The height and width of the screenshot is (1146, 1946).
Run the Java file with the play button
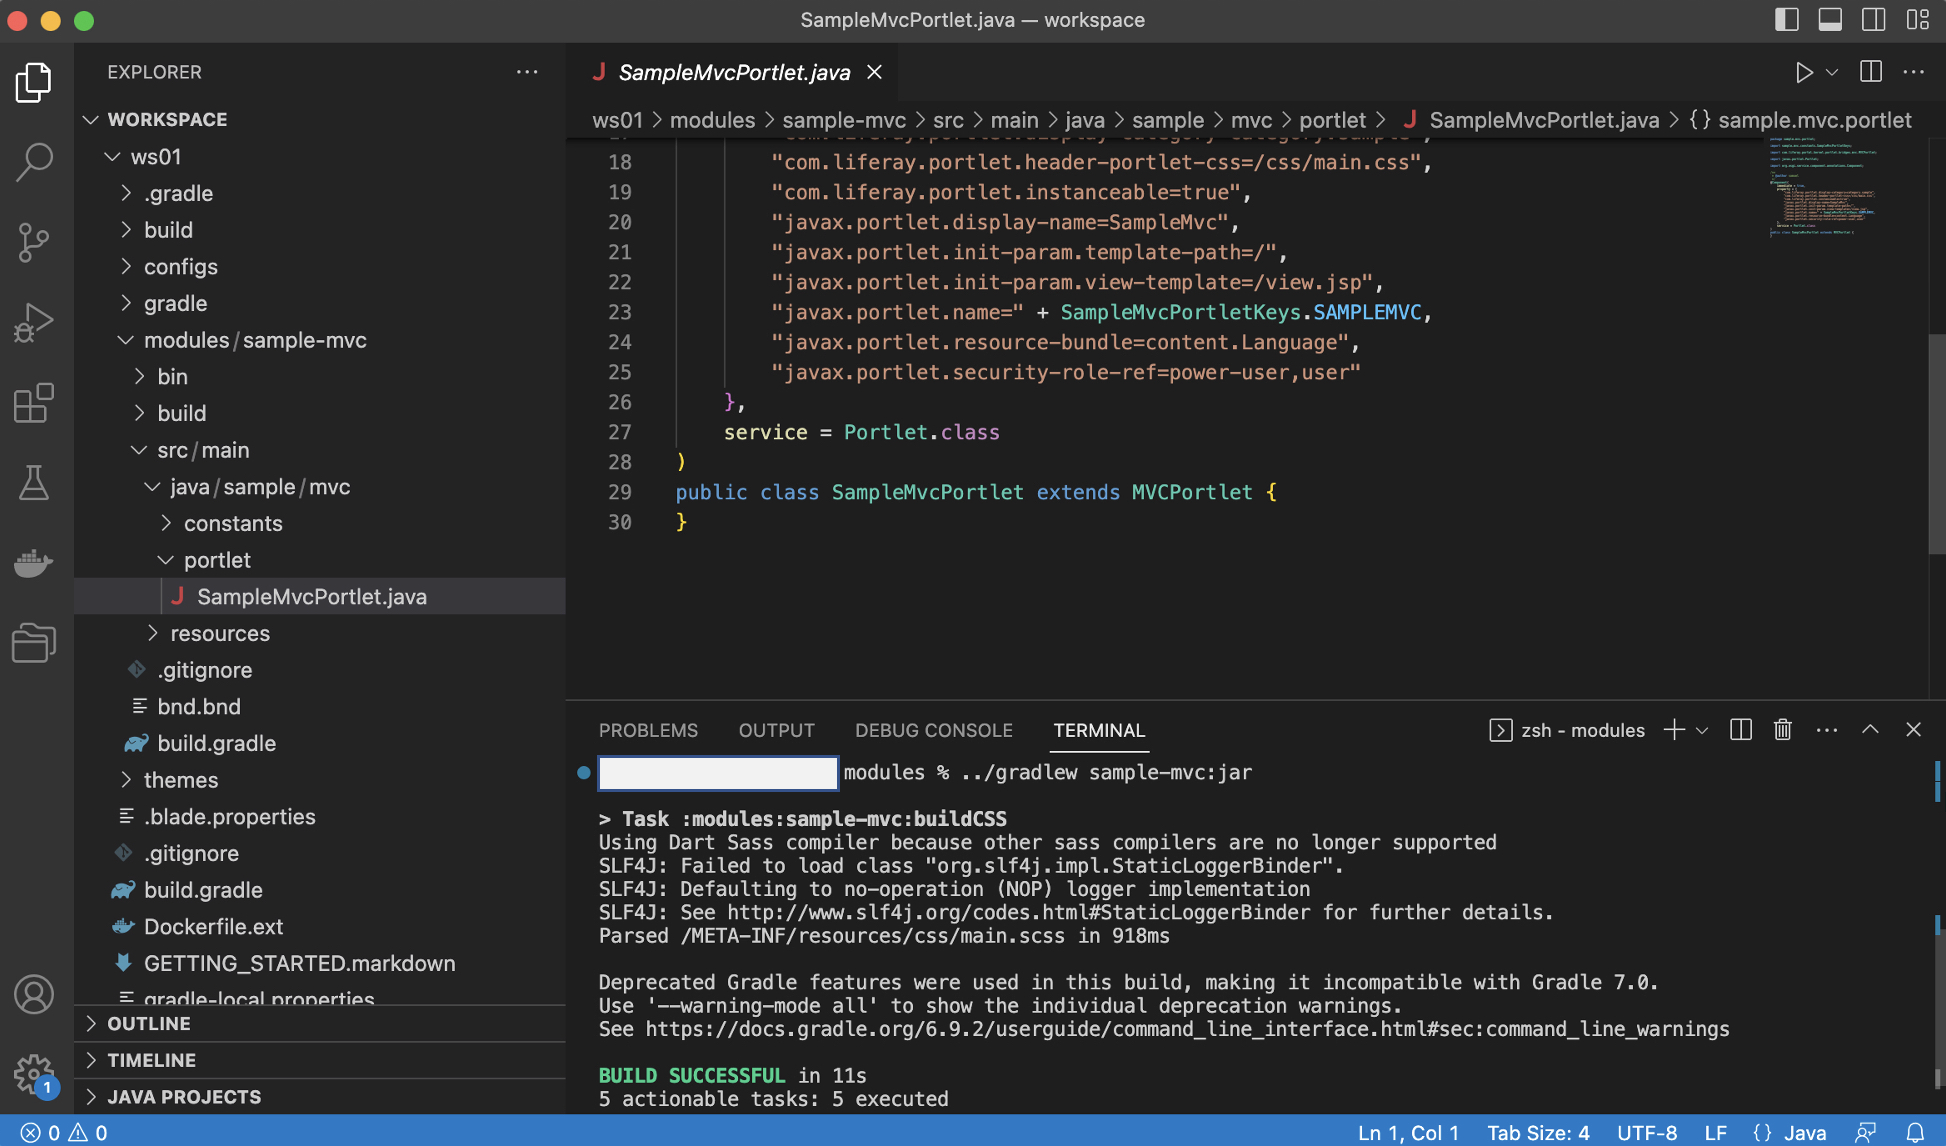coord(1803,71)
